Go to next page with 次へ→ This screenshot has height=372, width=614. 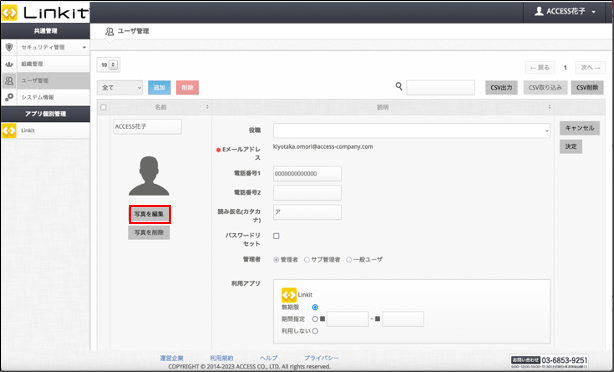pos(591,68)
